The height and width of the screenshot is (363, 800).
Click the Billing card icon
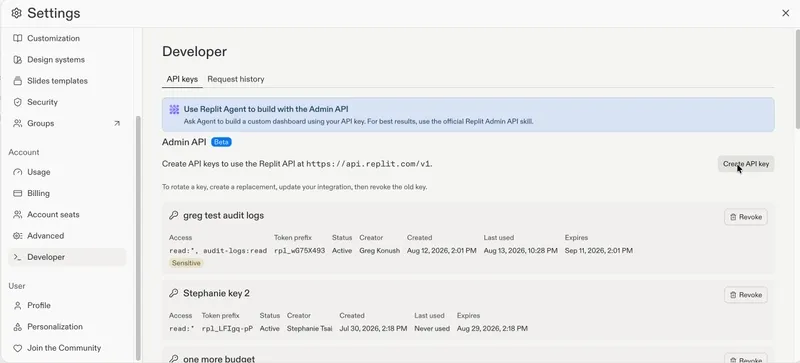pos(18,193)
